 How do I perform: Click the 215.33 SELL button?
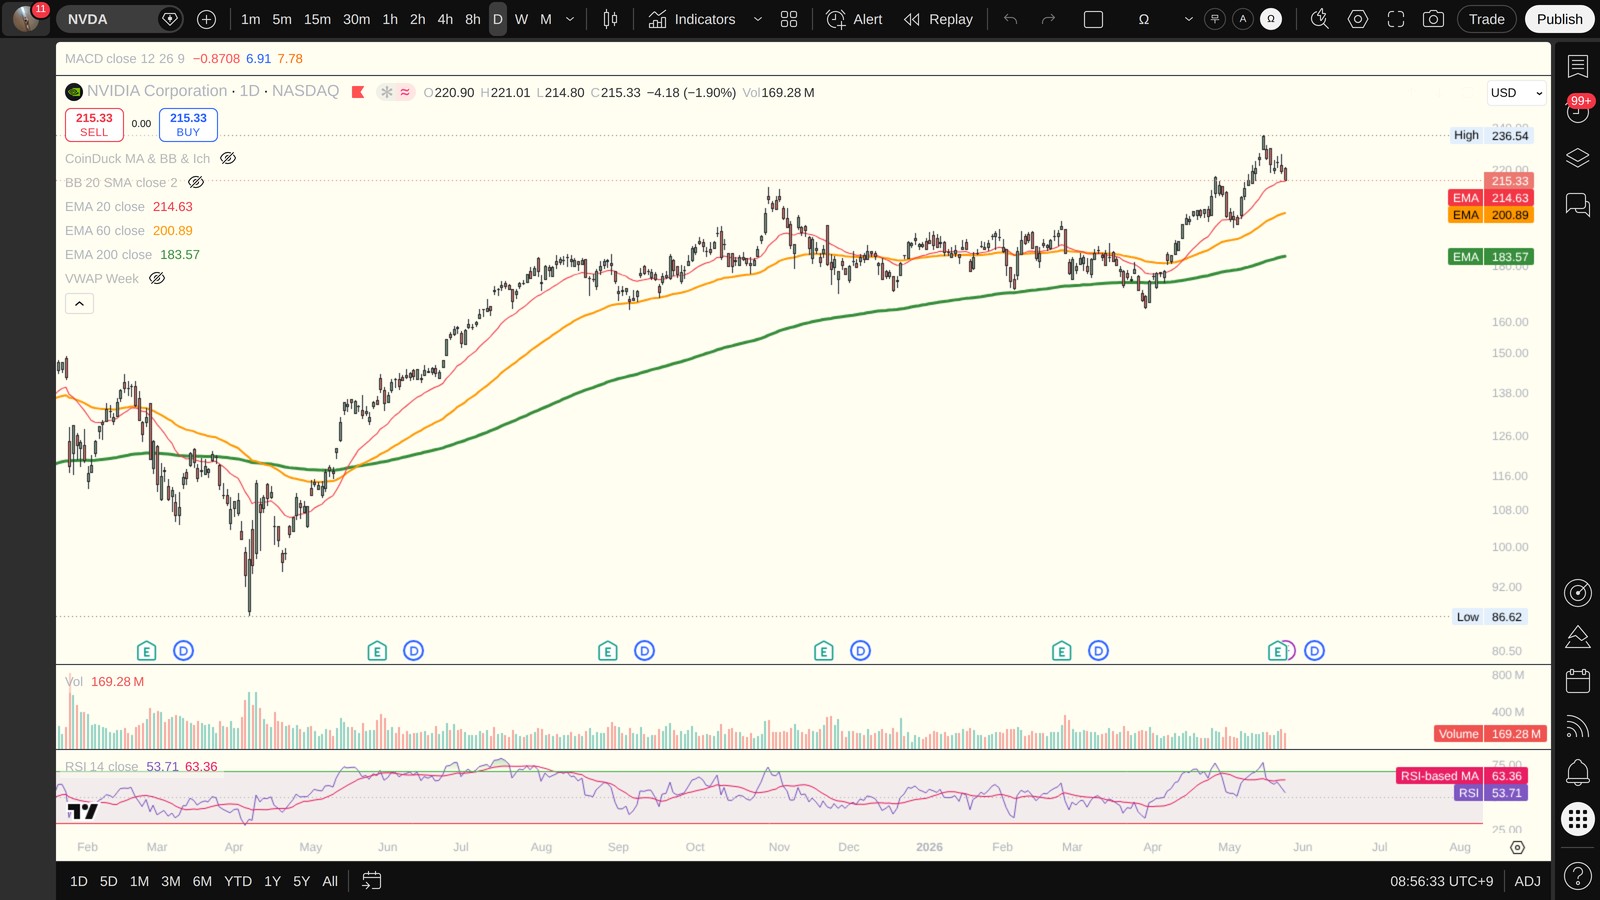(x=94, y=124)
